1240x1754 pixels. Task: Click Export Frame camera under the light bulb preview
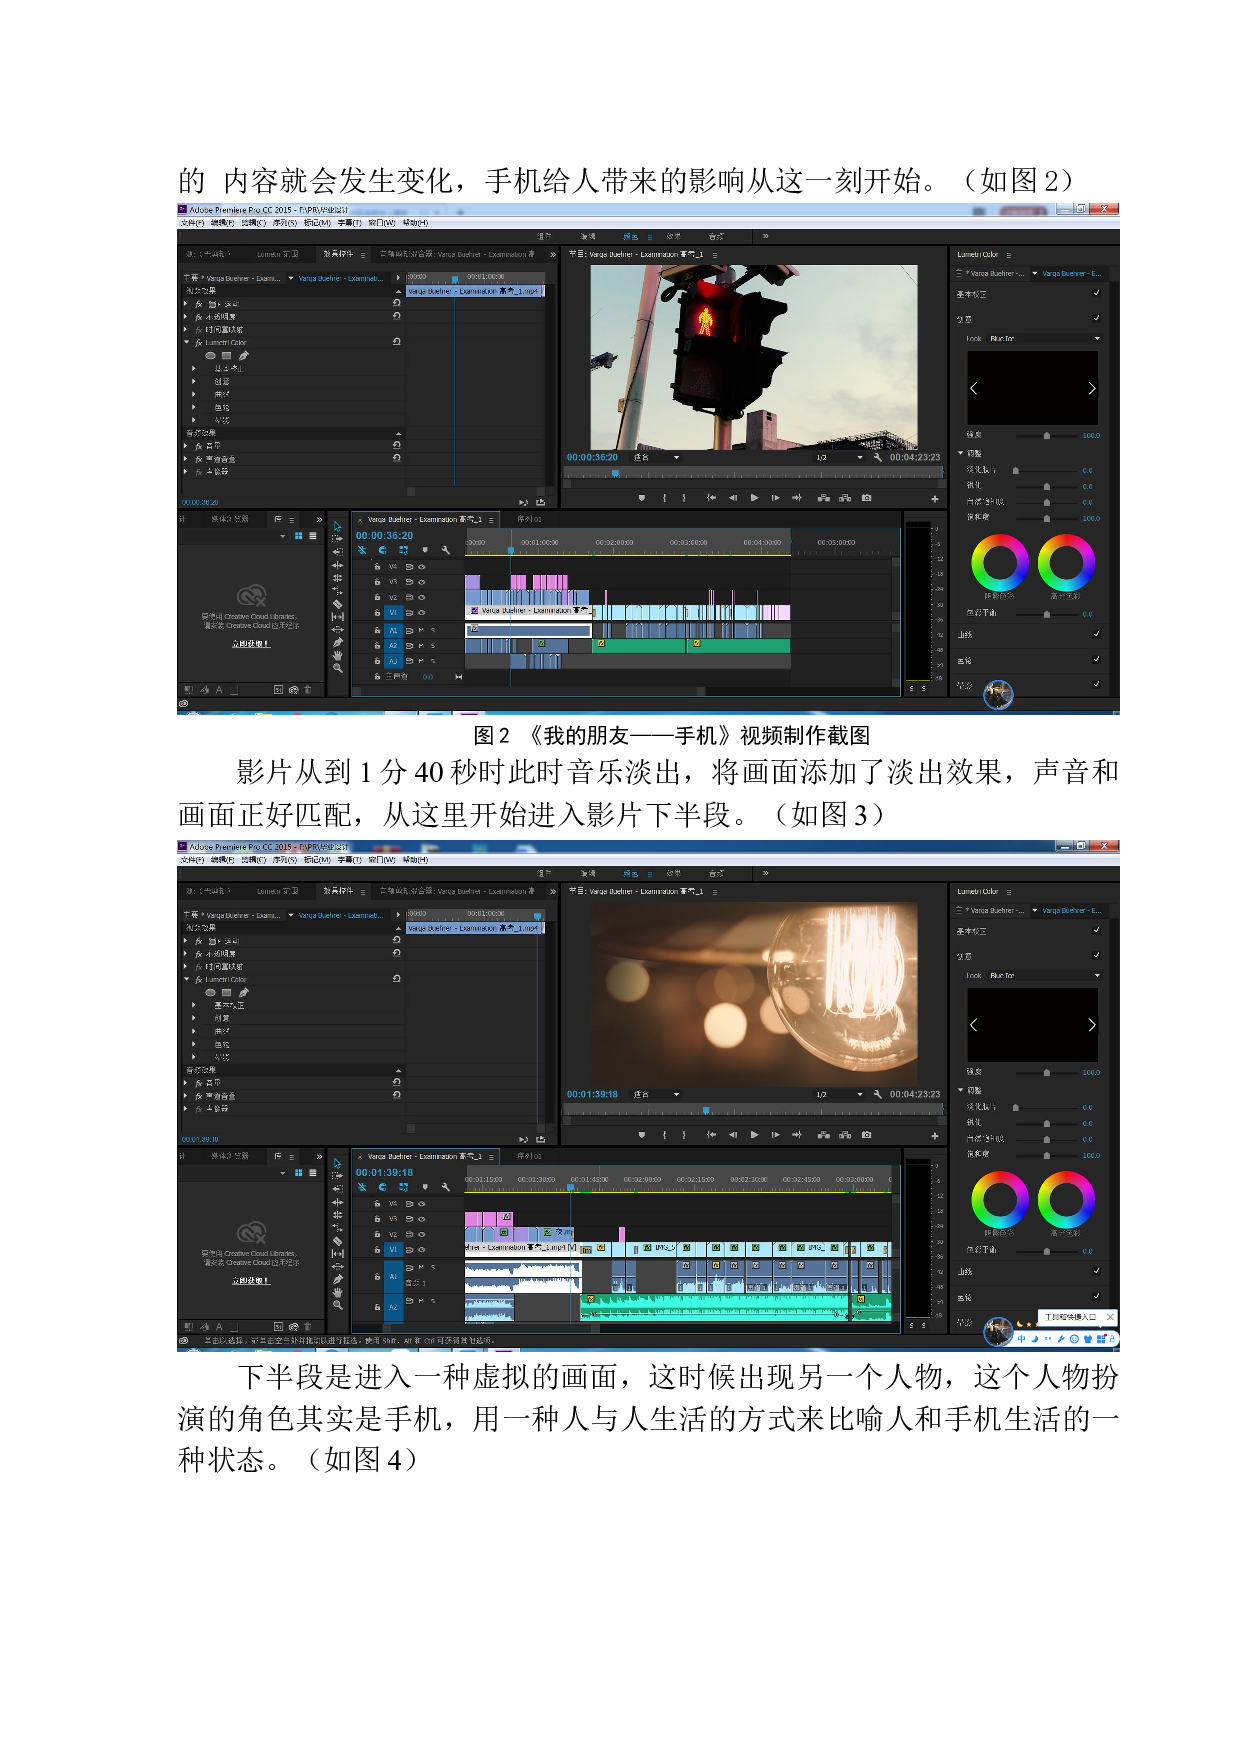(x=866, y=1135)
